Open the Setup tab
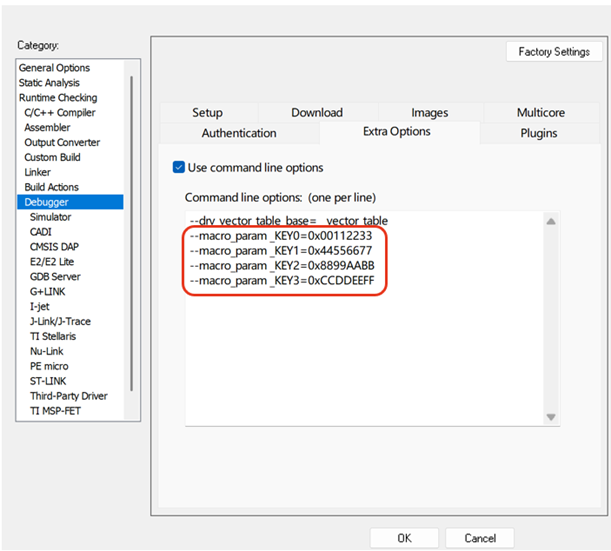Screen dimensions: 611x551 (x=208, y=113)
